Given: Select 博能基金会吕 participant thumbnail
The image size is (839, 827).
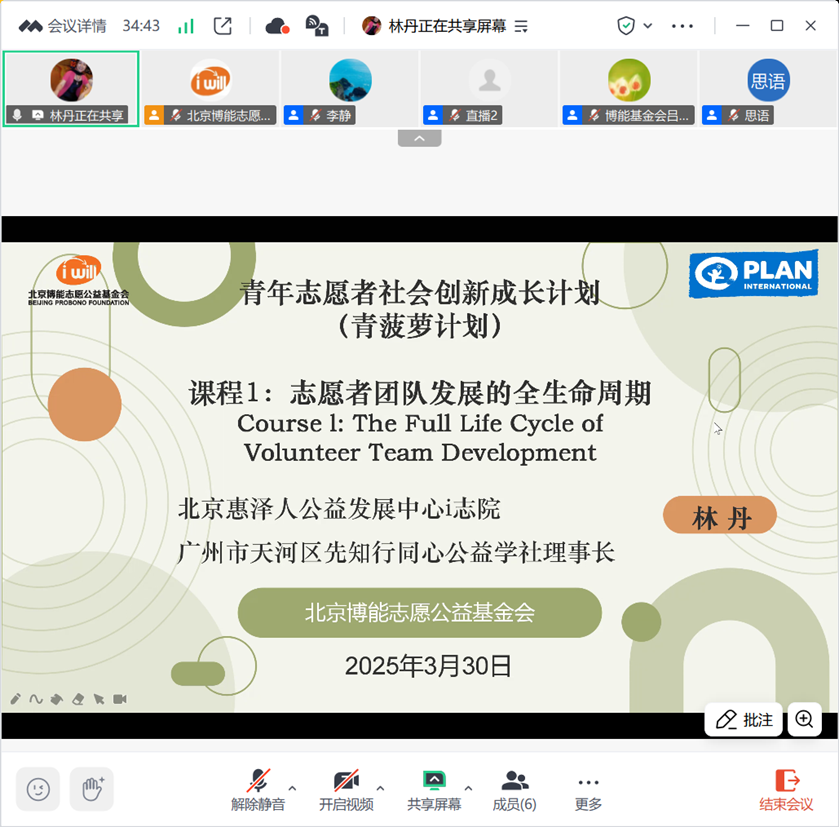Looking at the screenshot, I should (629, 89).
